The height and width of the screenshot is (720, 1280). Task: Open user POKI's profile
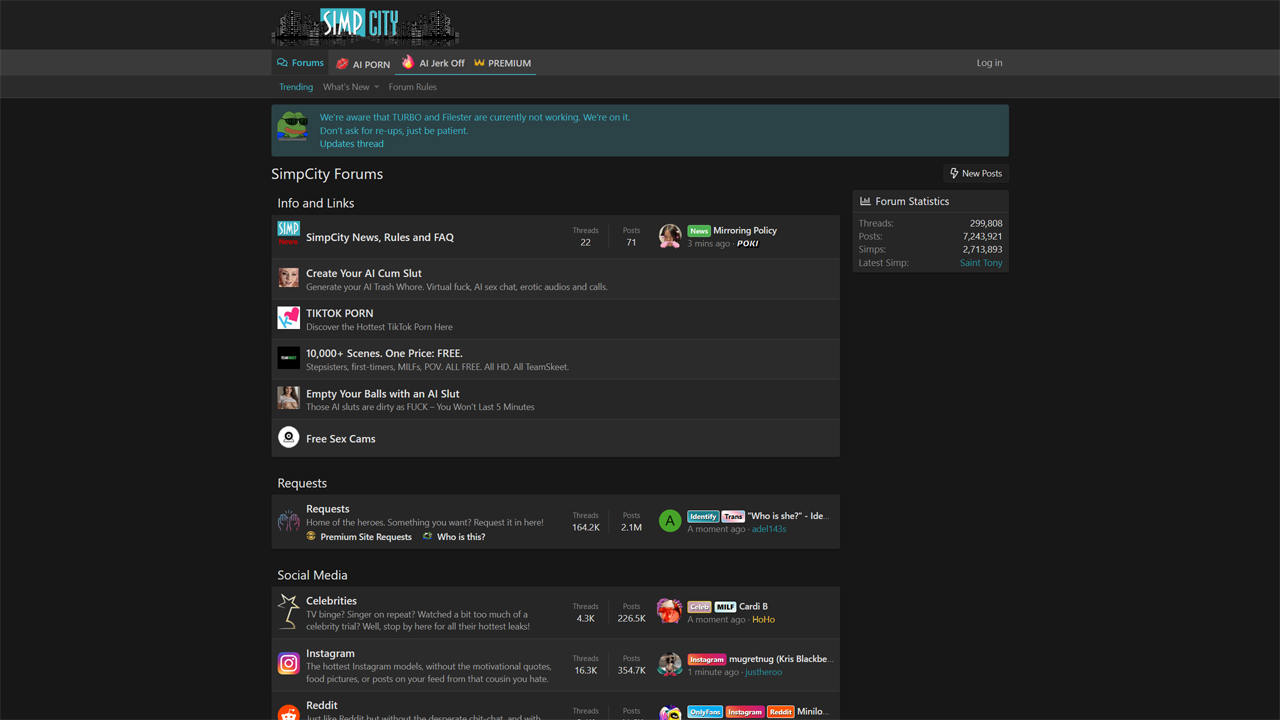coord(747,243)
